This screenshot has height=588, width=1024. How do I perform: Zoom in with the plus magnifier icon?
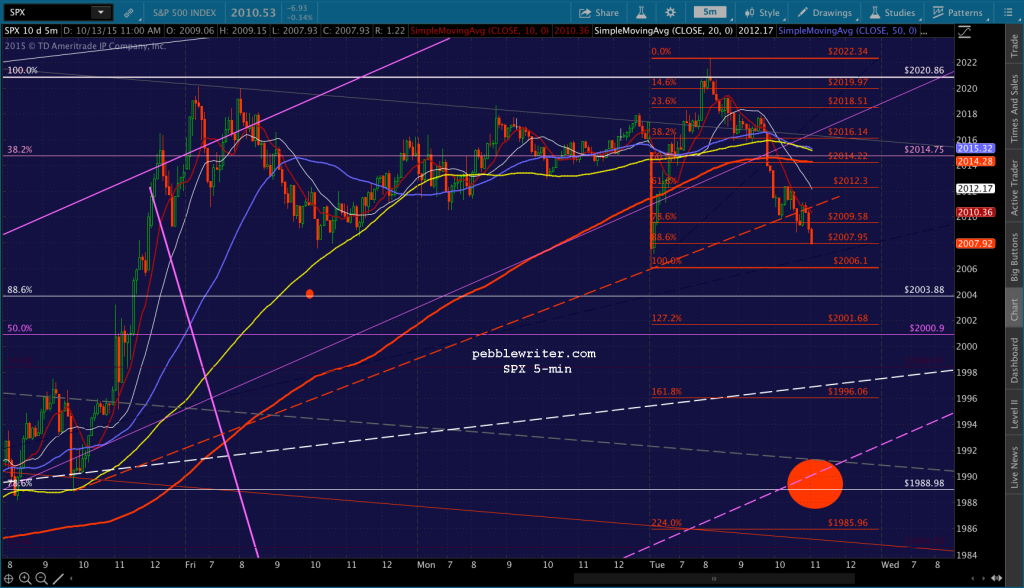(x=25, y=578)
